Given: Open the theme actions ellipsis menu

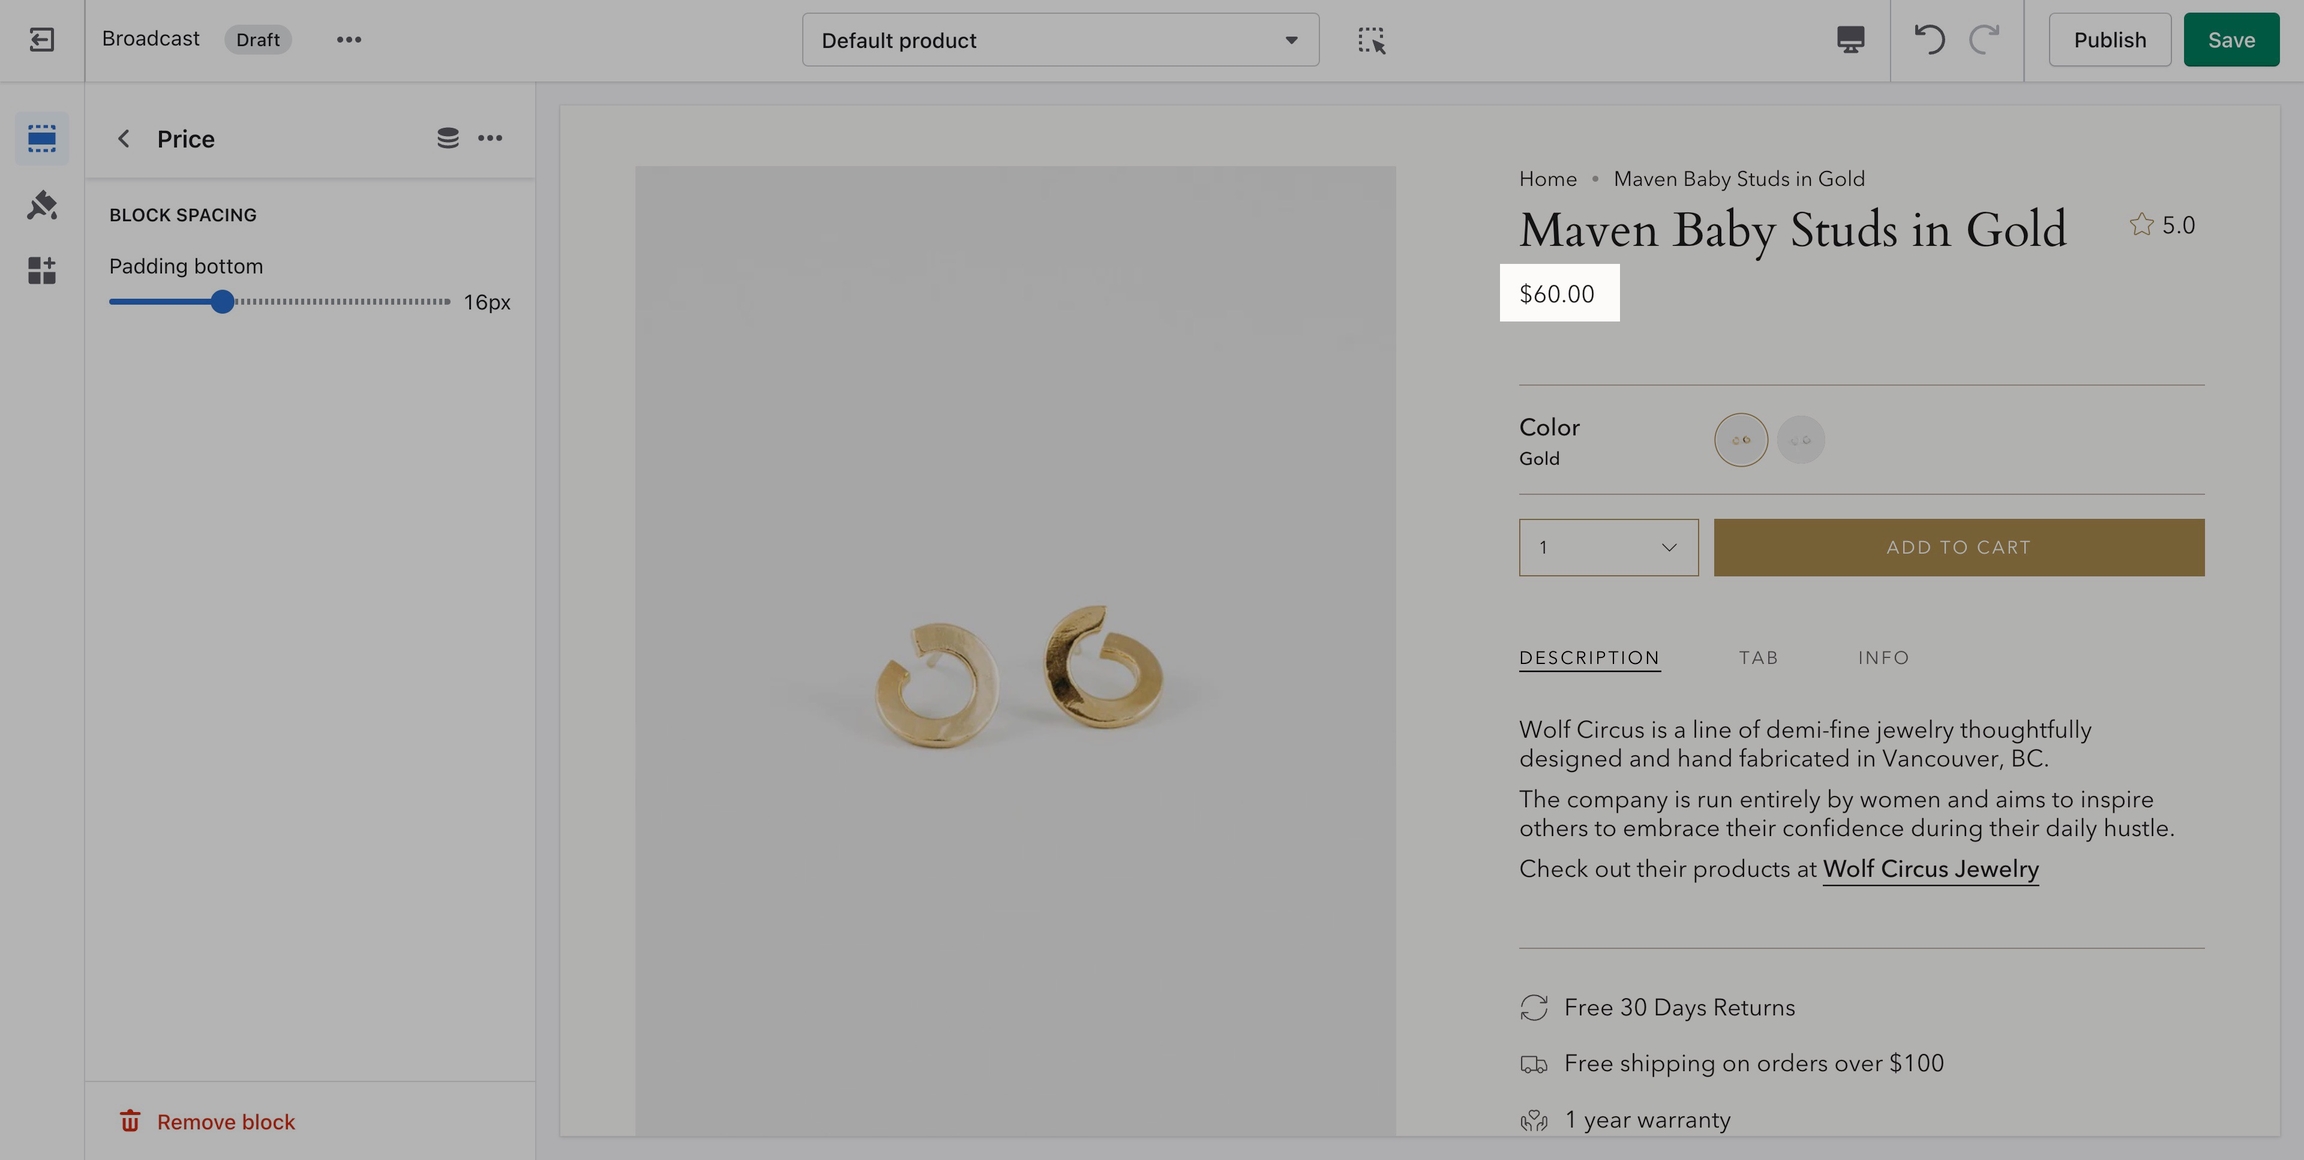Looking at the screenshot, I should pos(348,40).
